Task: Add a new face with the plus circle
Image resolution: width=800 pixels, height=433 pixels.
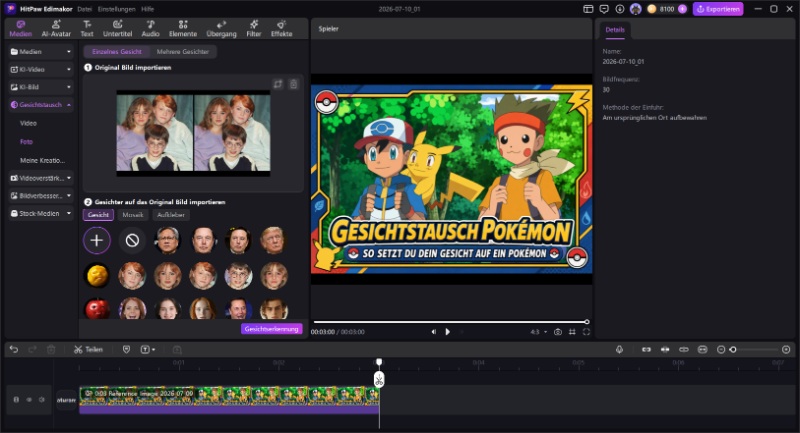Action: pyautogui.click(x=96, y=240)
